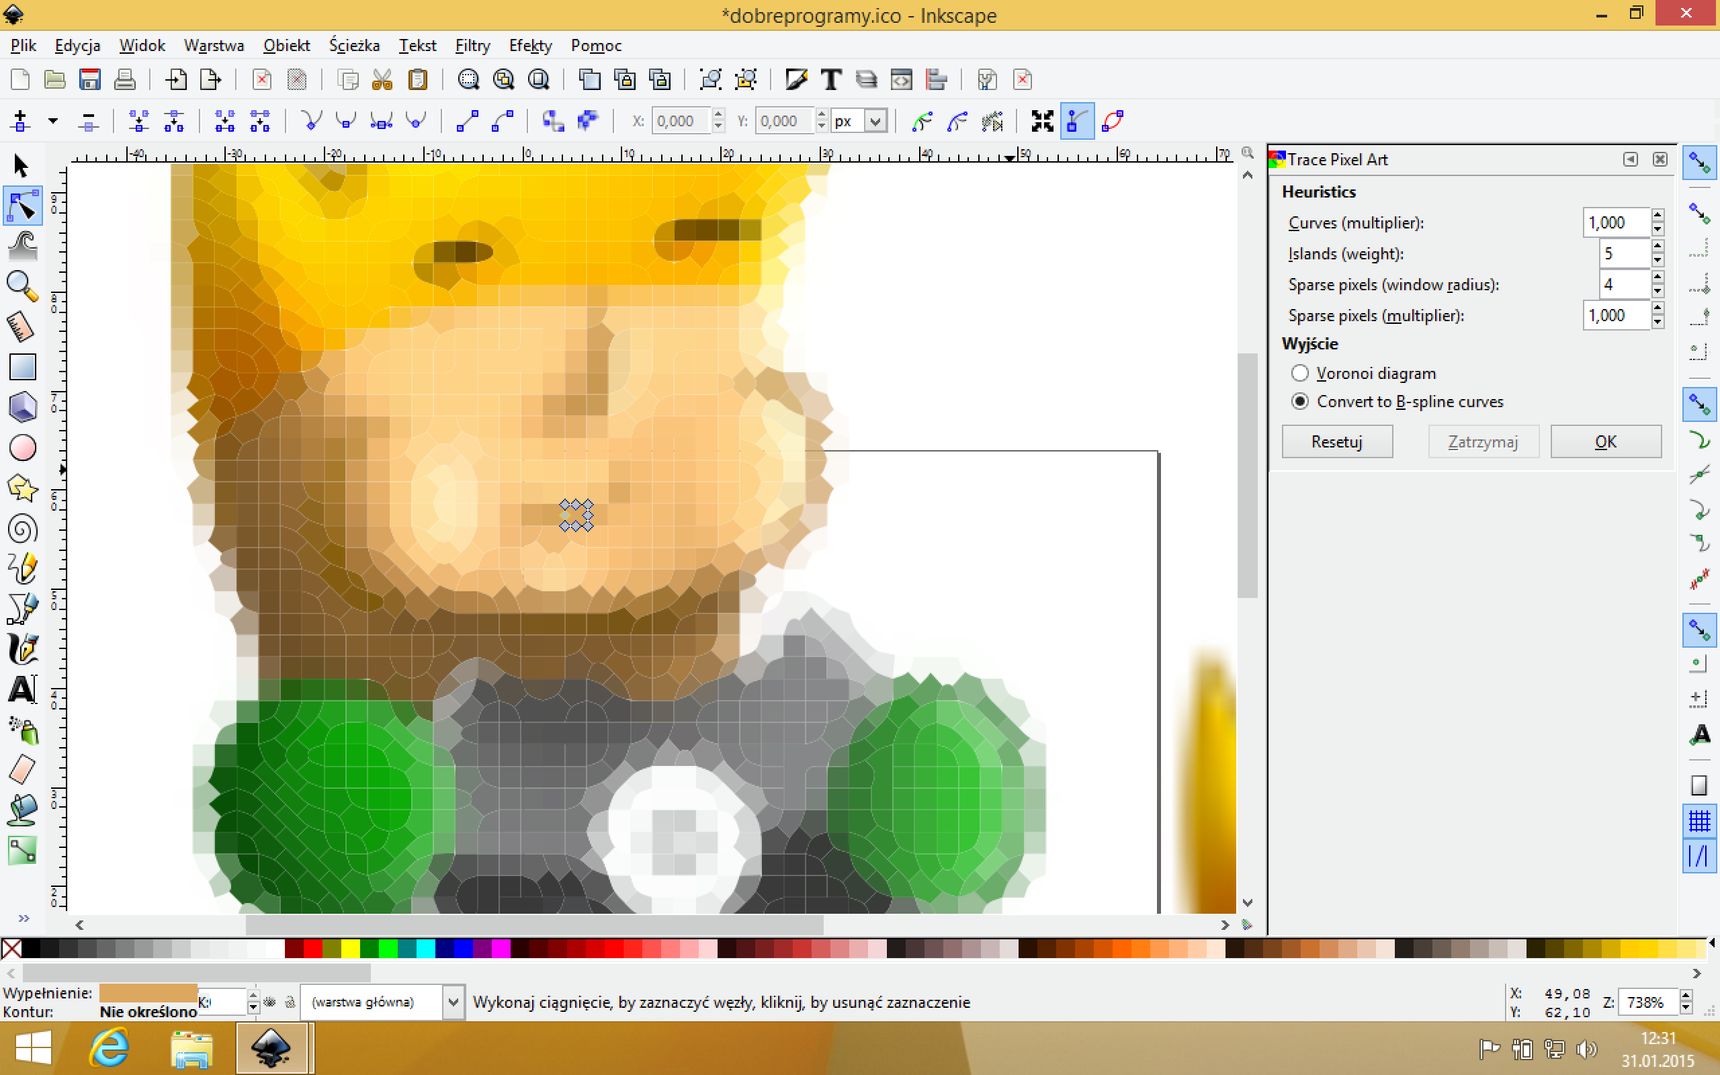Select the Rectangle tool

pyautogui.click(x=22, y=367)
